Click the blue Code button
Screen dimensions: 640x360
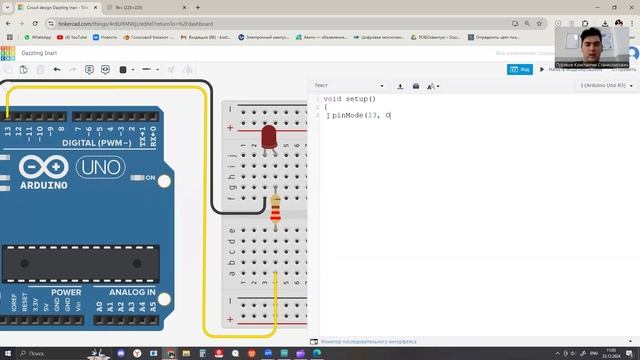point(520,69)
